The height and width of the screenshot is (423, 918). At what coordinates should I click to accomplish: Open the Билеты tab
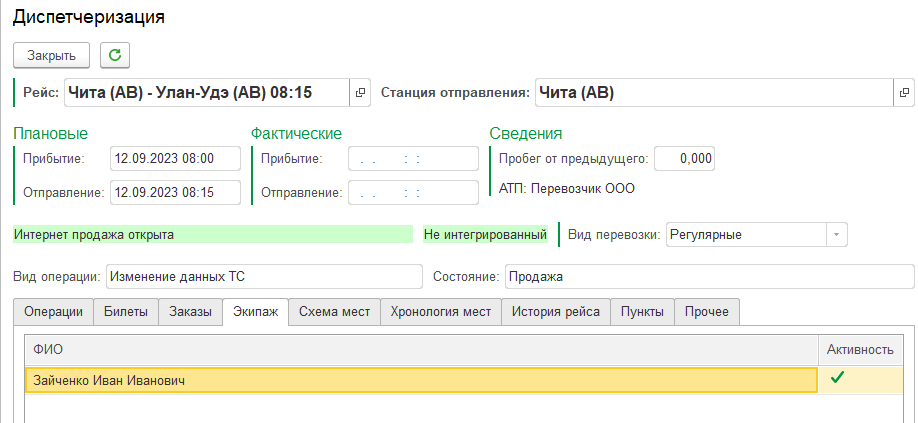pyautogui.click(x=126, y=312)
